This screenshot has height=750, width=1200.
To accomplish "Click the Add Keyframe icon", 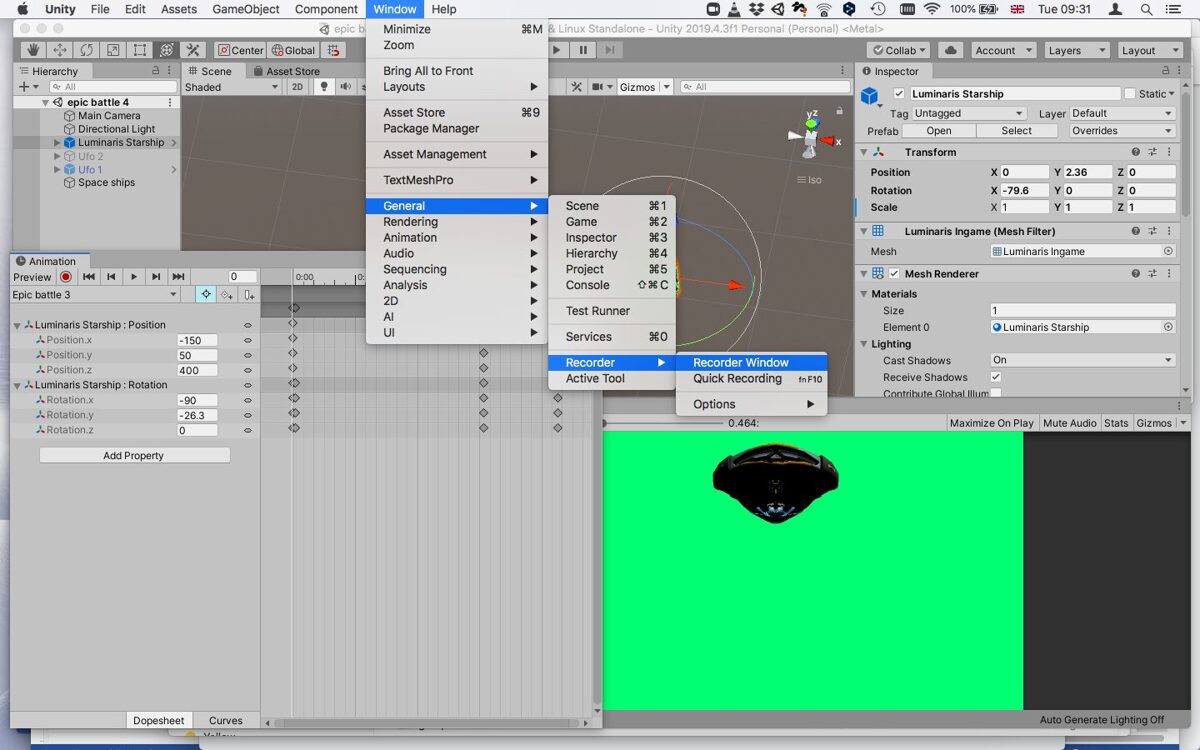I will (227, 295).
